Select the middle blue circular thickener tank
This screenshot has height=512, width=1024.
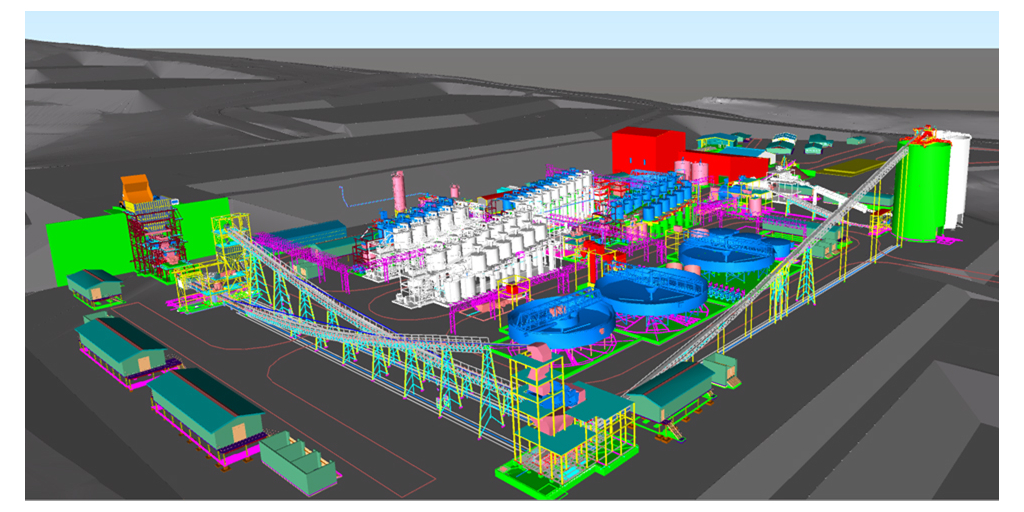pos(648,289)
